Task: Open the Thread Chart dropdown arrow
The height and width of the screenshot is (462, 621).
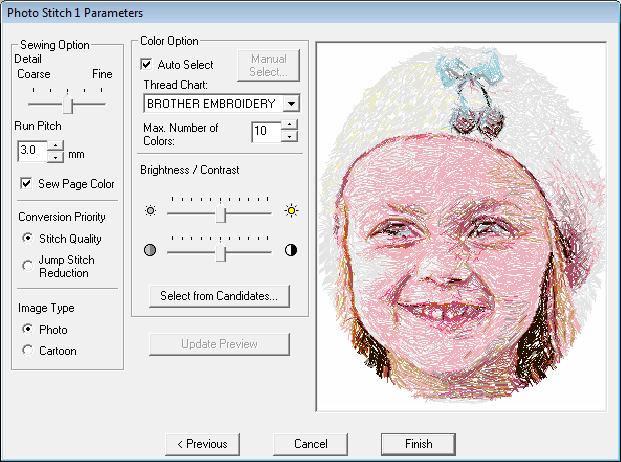Action: (291, 104)
